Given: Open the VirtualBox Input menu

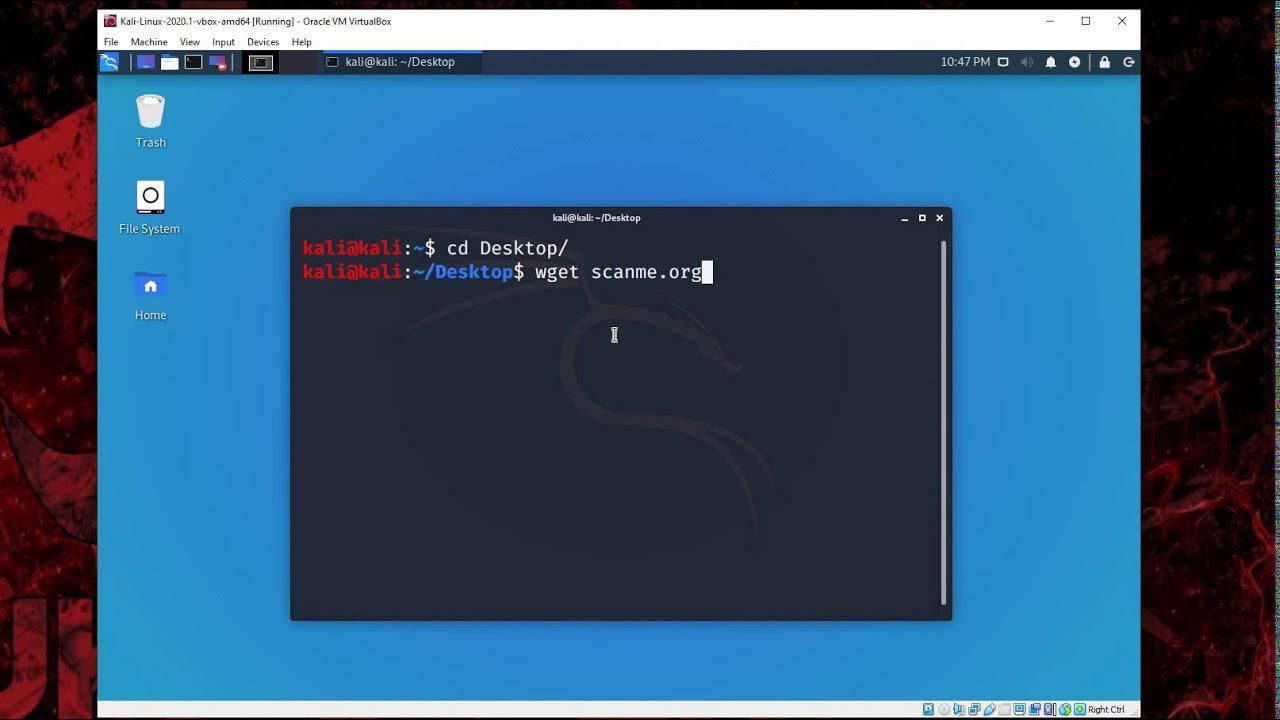Looking at the screenshot, I should 223,42.
